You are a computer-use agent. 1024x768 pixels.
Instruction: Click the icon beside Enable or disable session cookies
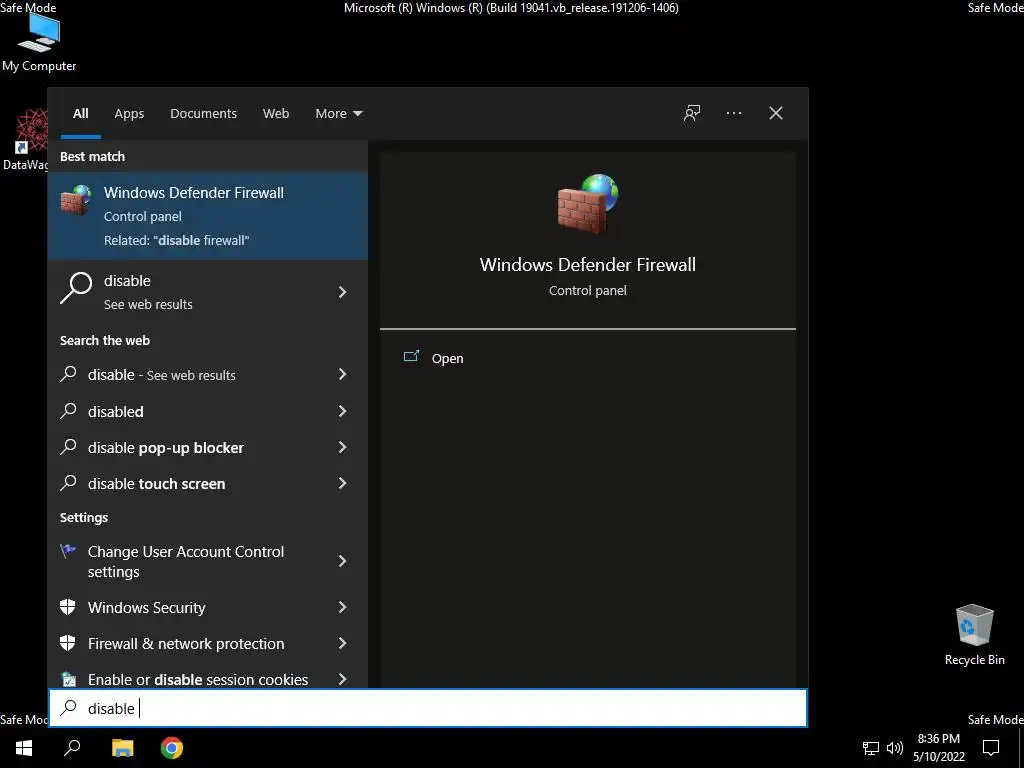coord(68,679)
